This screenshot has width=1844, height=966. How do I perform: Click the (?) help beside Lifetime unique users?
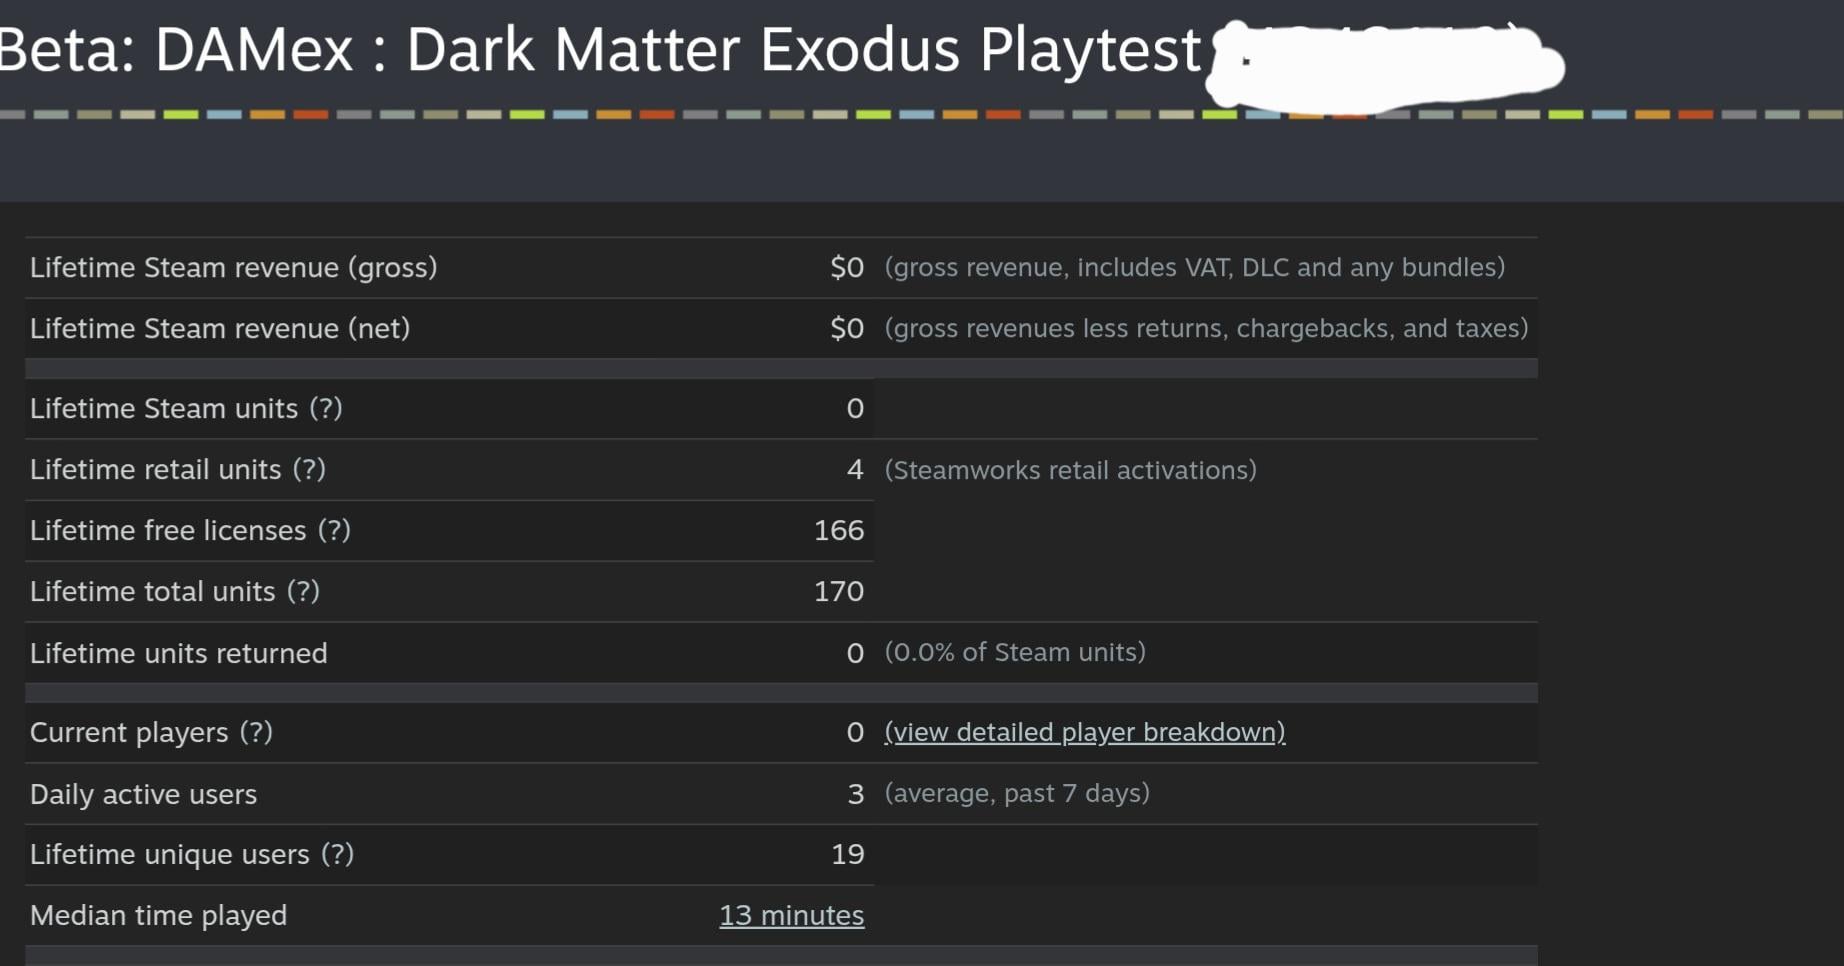(338, 854)
